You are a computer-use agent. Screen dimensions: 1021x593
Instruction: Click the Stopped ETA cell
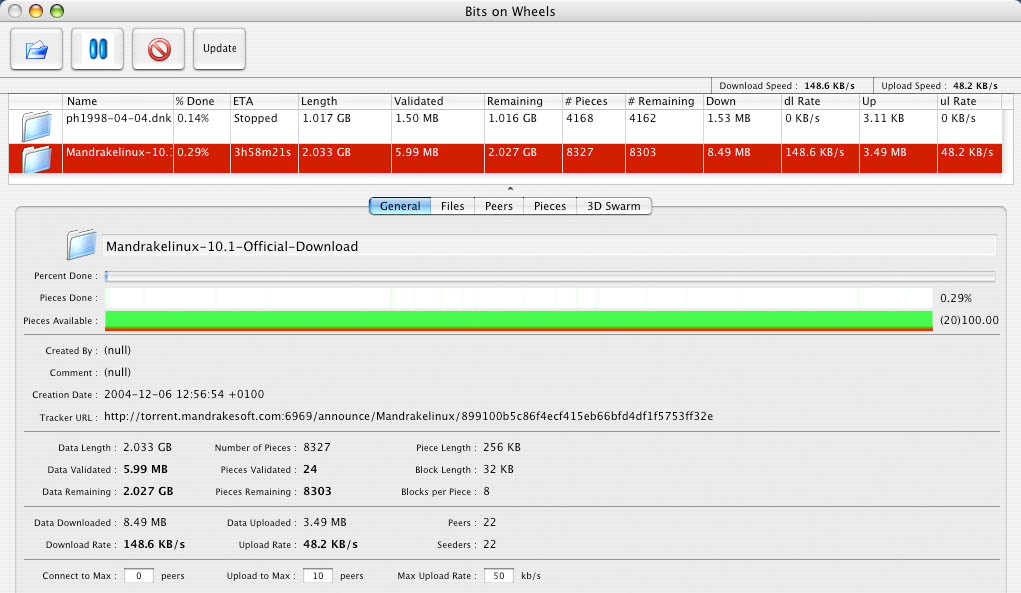(264, 126)
